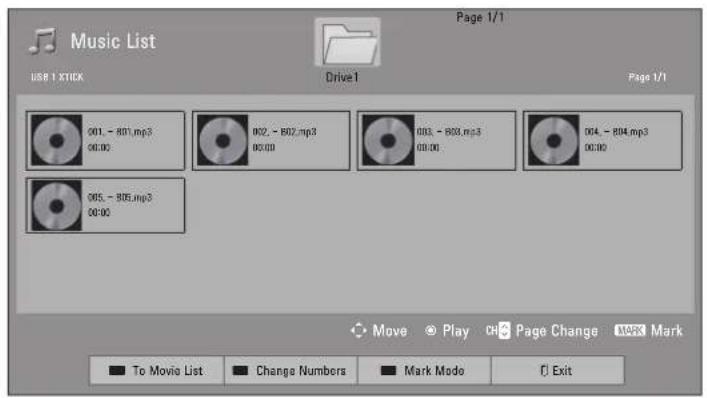The width and height of the screenshot is (707, 398).
Task: Click the Play circle icon
Action: coord(431,331)
